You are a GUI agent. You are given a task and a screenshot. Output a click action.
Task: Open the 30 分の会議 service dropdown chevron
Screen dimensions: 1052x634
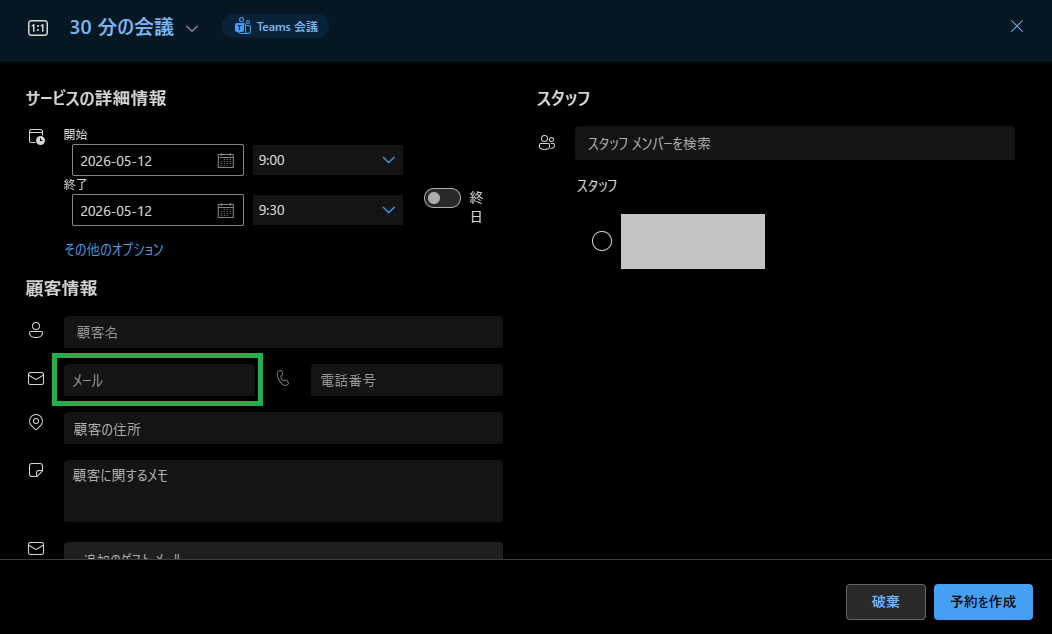point(192,28)
